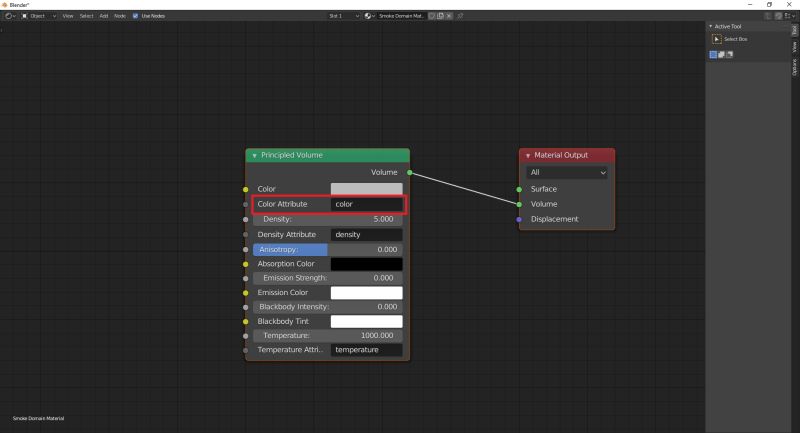
Task: Open the View menu
Action: pos(68,16)
